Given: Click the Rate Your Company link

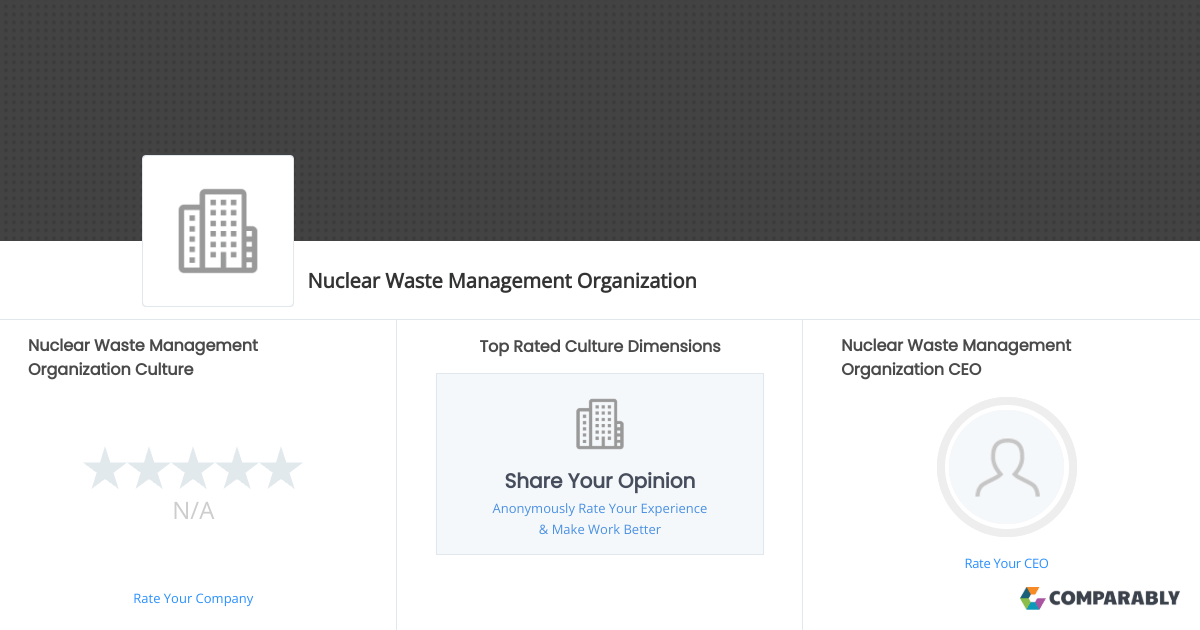Looking at the screenshot, I should (x=193, y=598).
